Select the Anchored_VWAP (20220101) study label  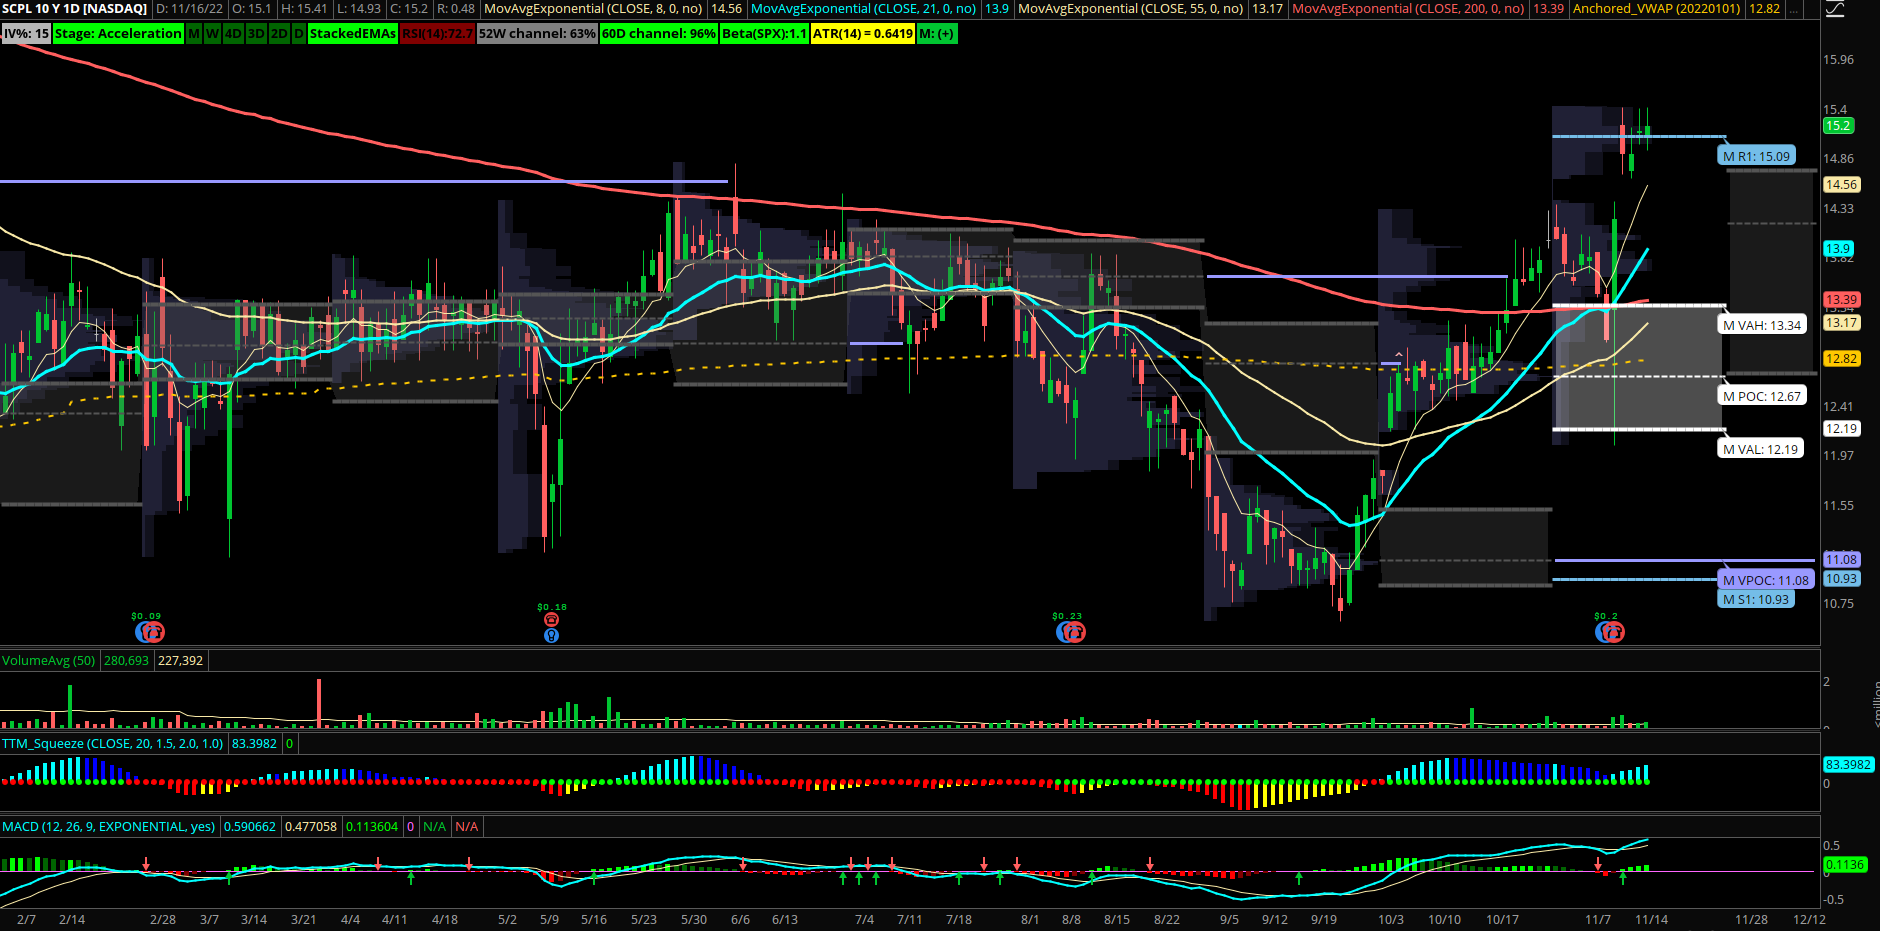(x=1656, y=8)
